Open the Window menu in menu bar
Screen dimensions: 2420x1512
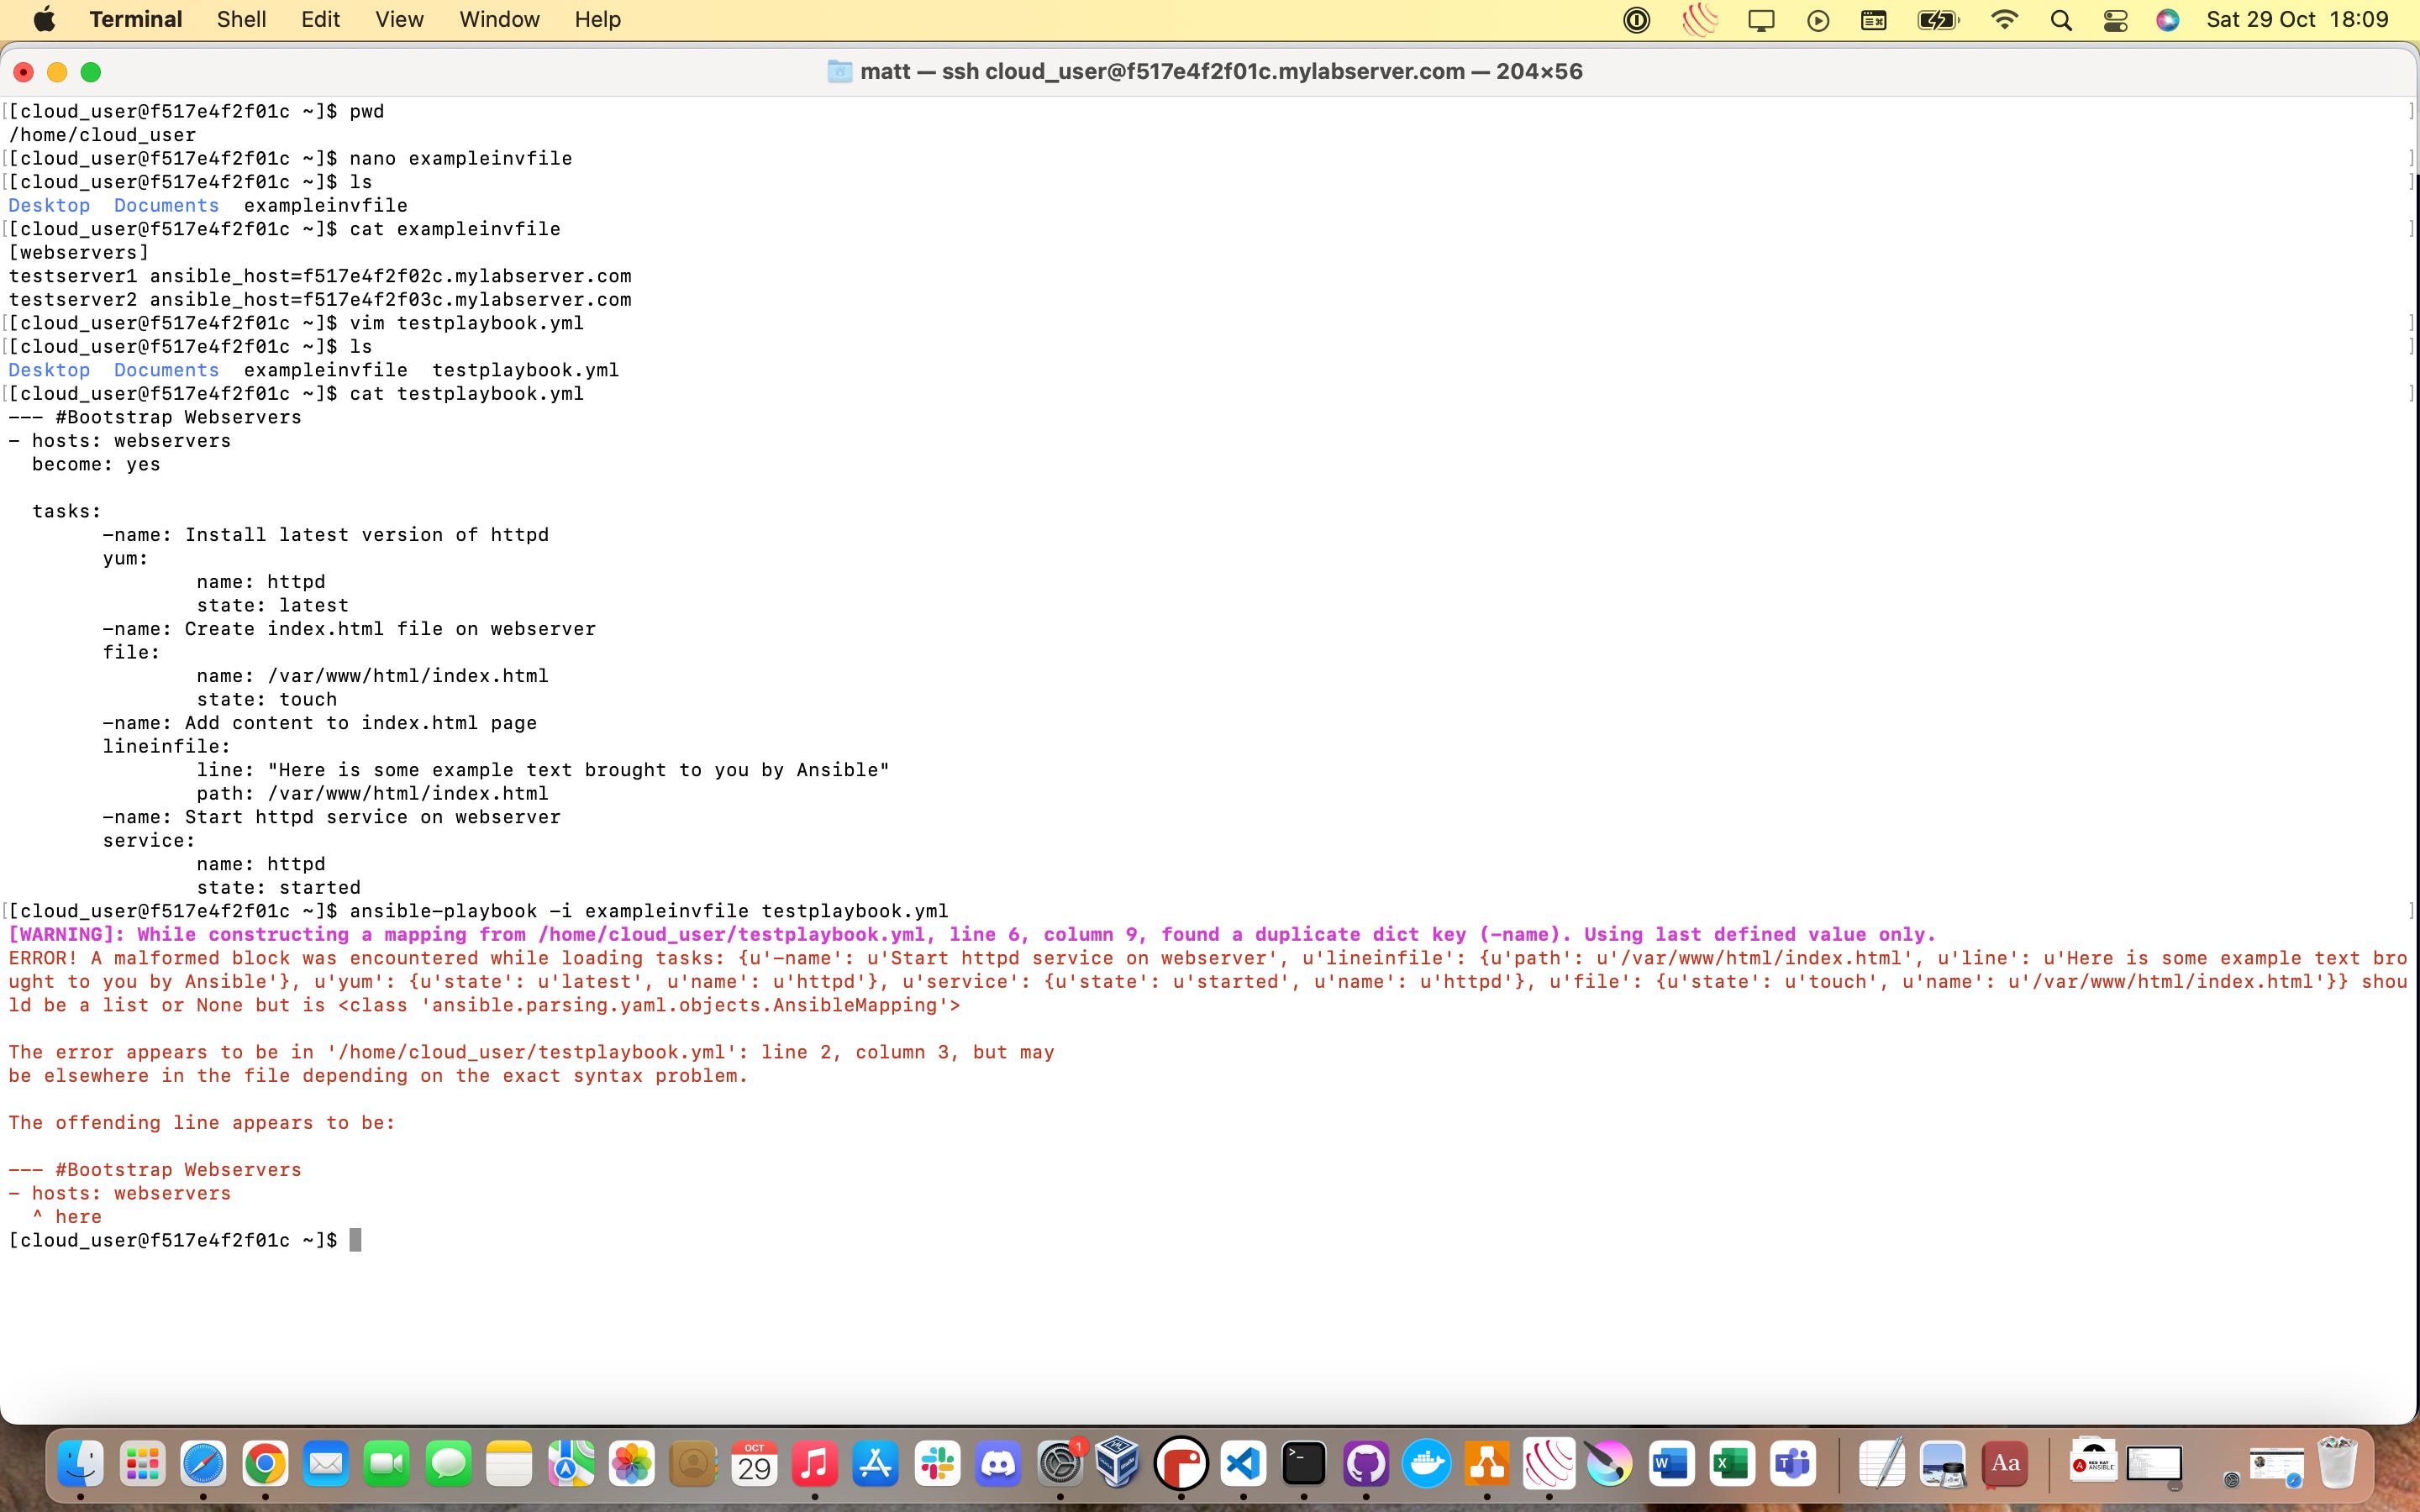pos(499,20)
